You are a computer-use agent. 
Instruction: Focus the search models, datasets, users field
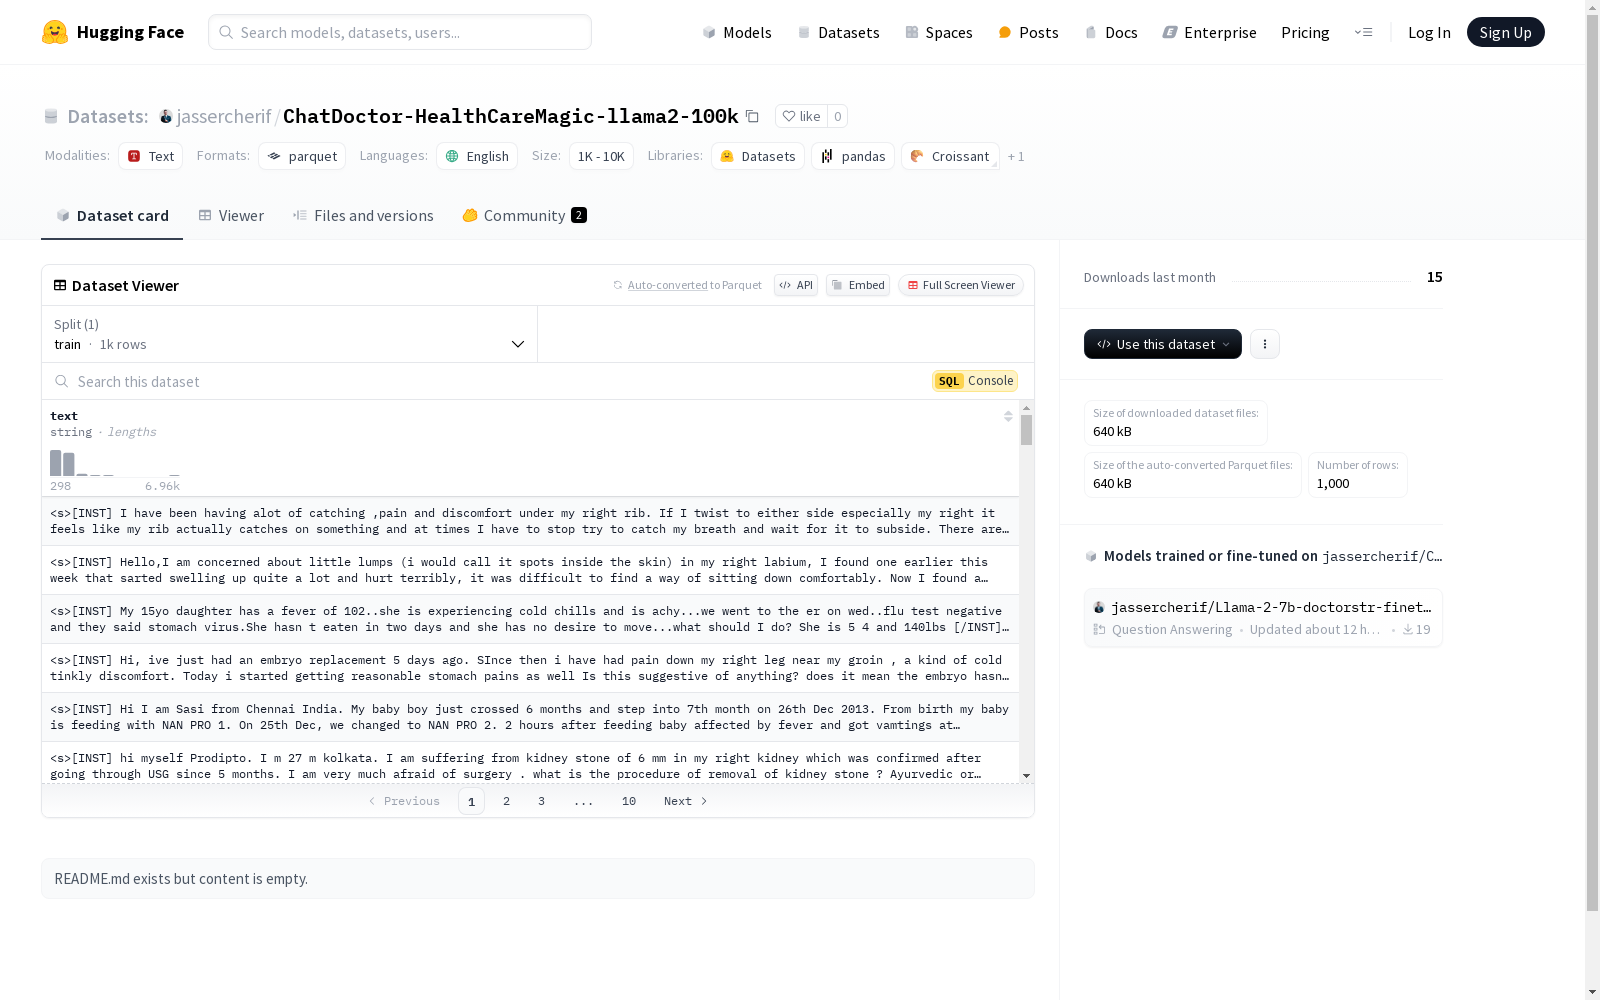coord(400,32)
